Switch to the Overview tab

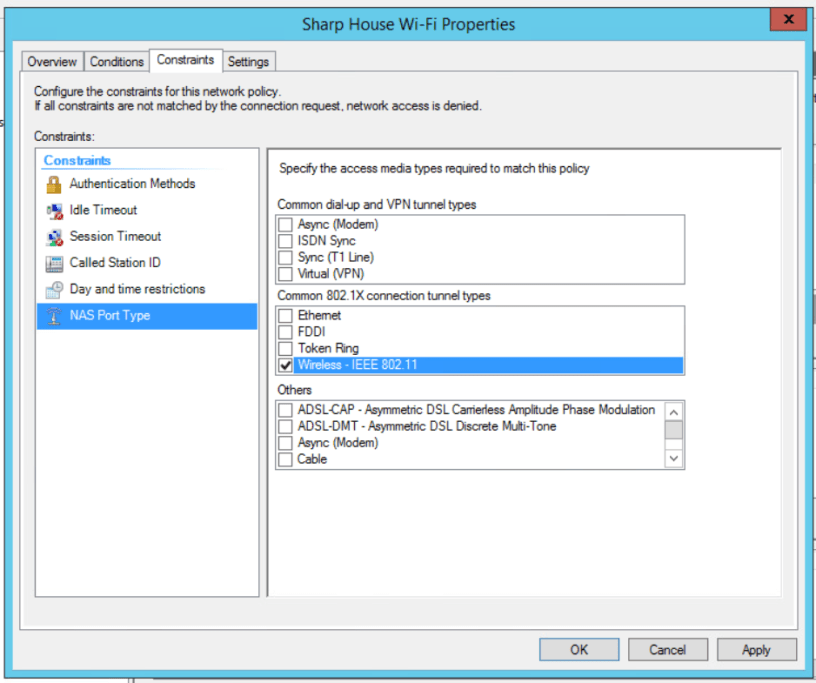pyautogui.click(x=52, y=61)
